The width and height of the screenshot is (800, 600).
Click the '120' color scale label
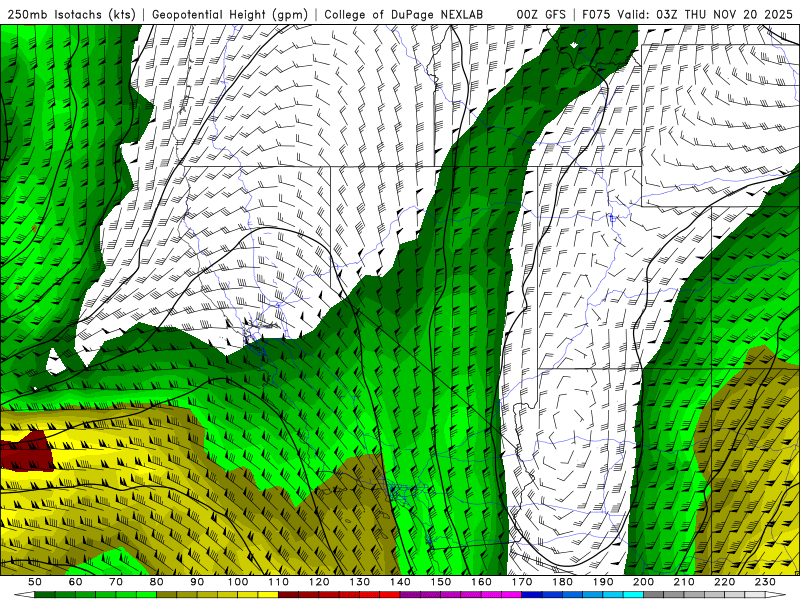click(319, 582)
